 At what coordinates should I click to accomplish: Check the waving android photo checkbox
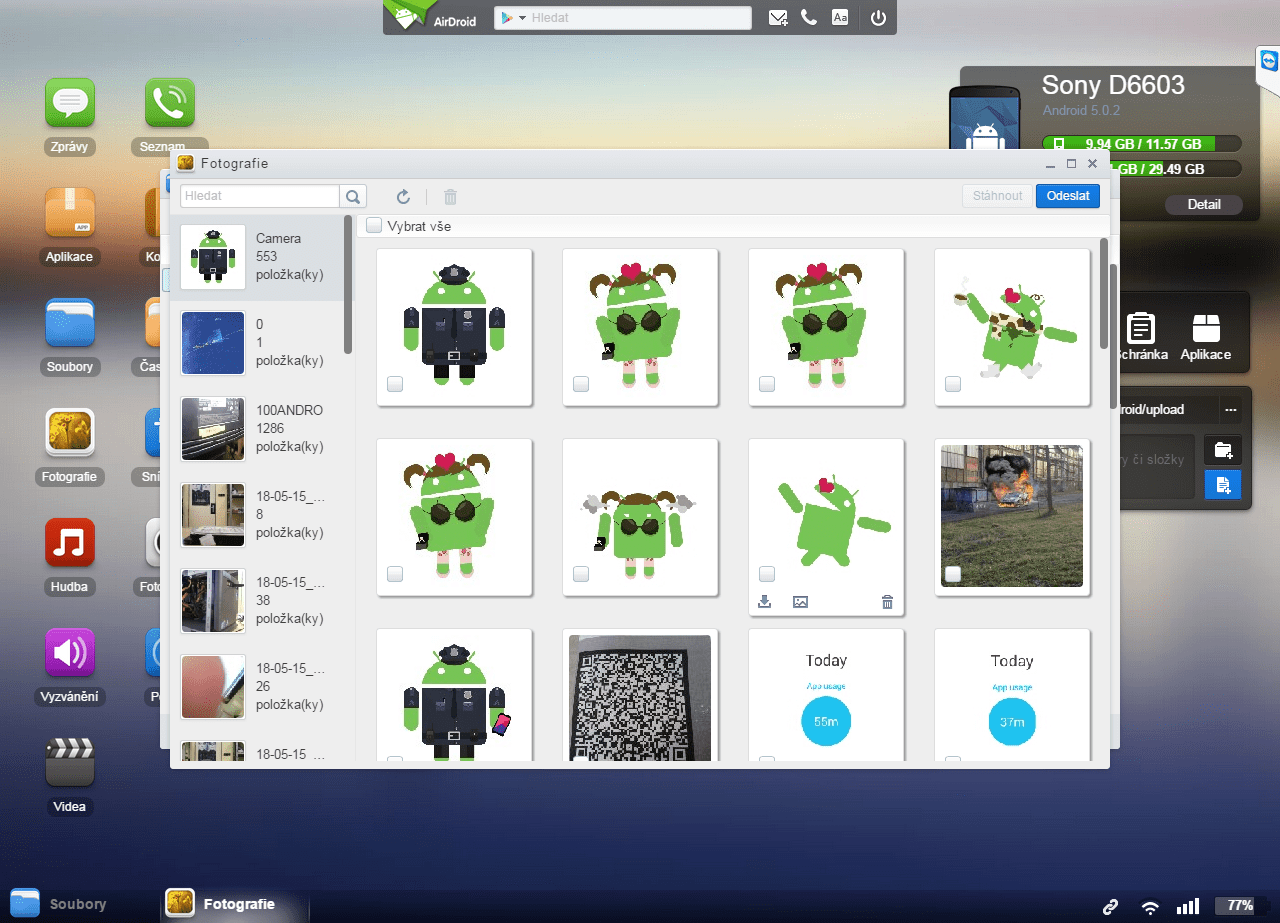click(767, 574)
